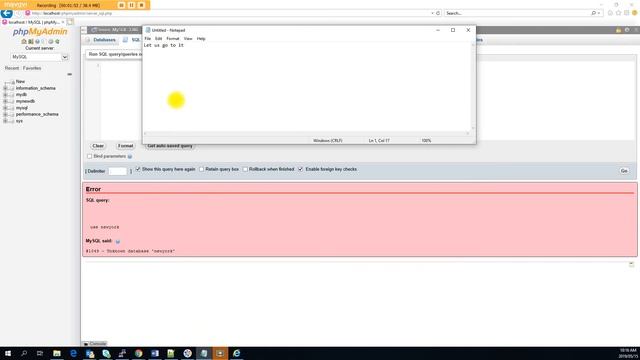Open the address bar dropdown arrow
The width and height of the screenshot is (640, 360).
(x=432, y=13)
